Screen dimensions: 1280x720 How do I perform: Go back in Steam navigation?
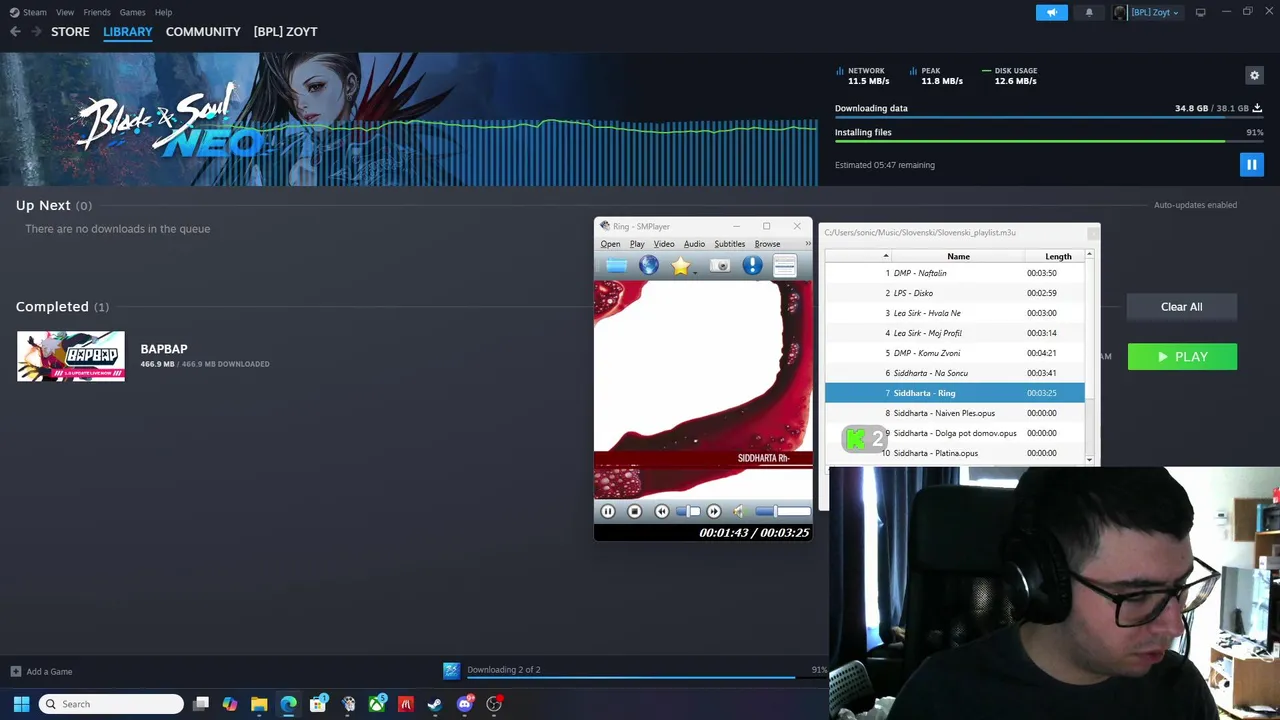15,32
